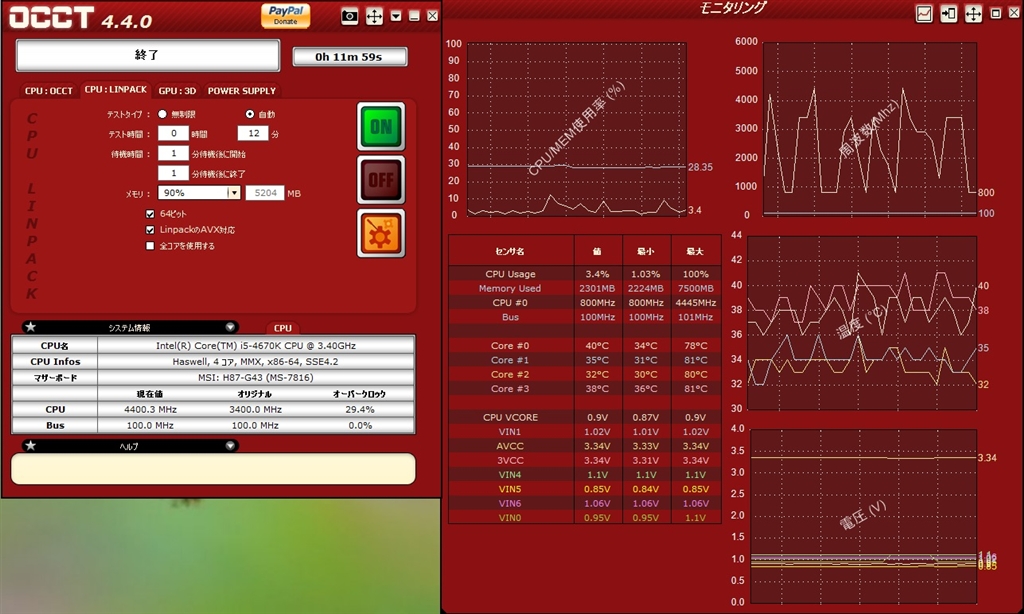This screenshot has width=1024, height=614.
Task: Close the monitoring window
Action: [x=1014, y=13]
